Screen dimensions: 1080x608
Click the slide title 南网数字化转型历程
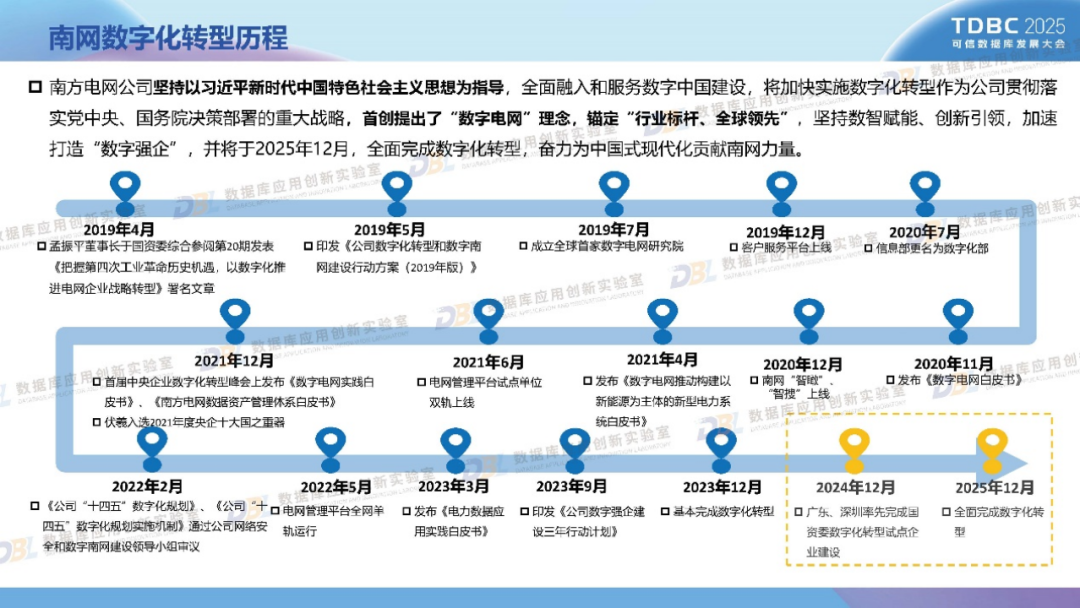click(x=168, y=37)
